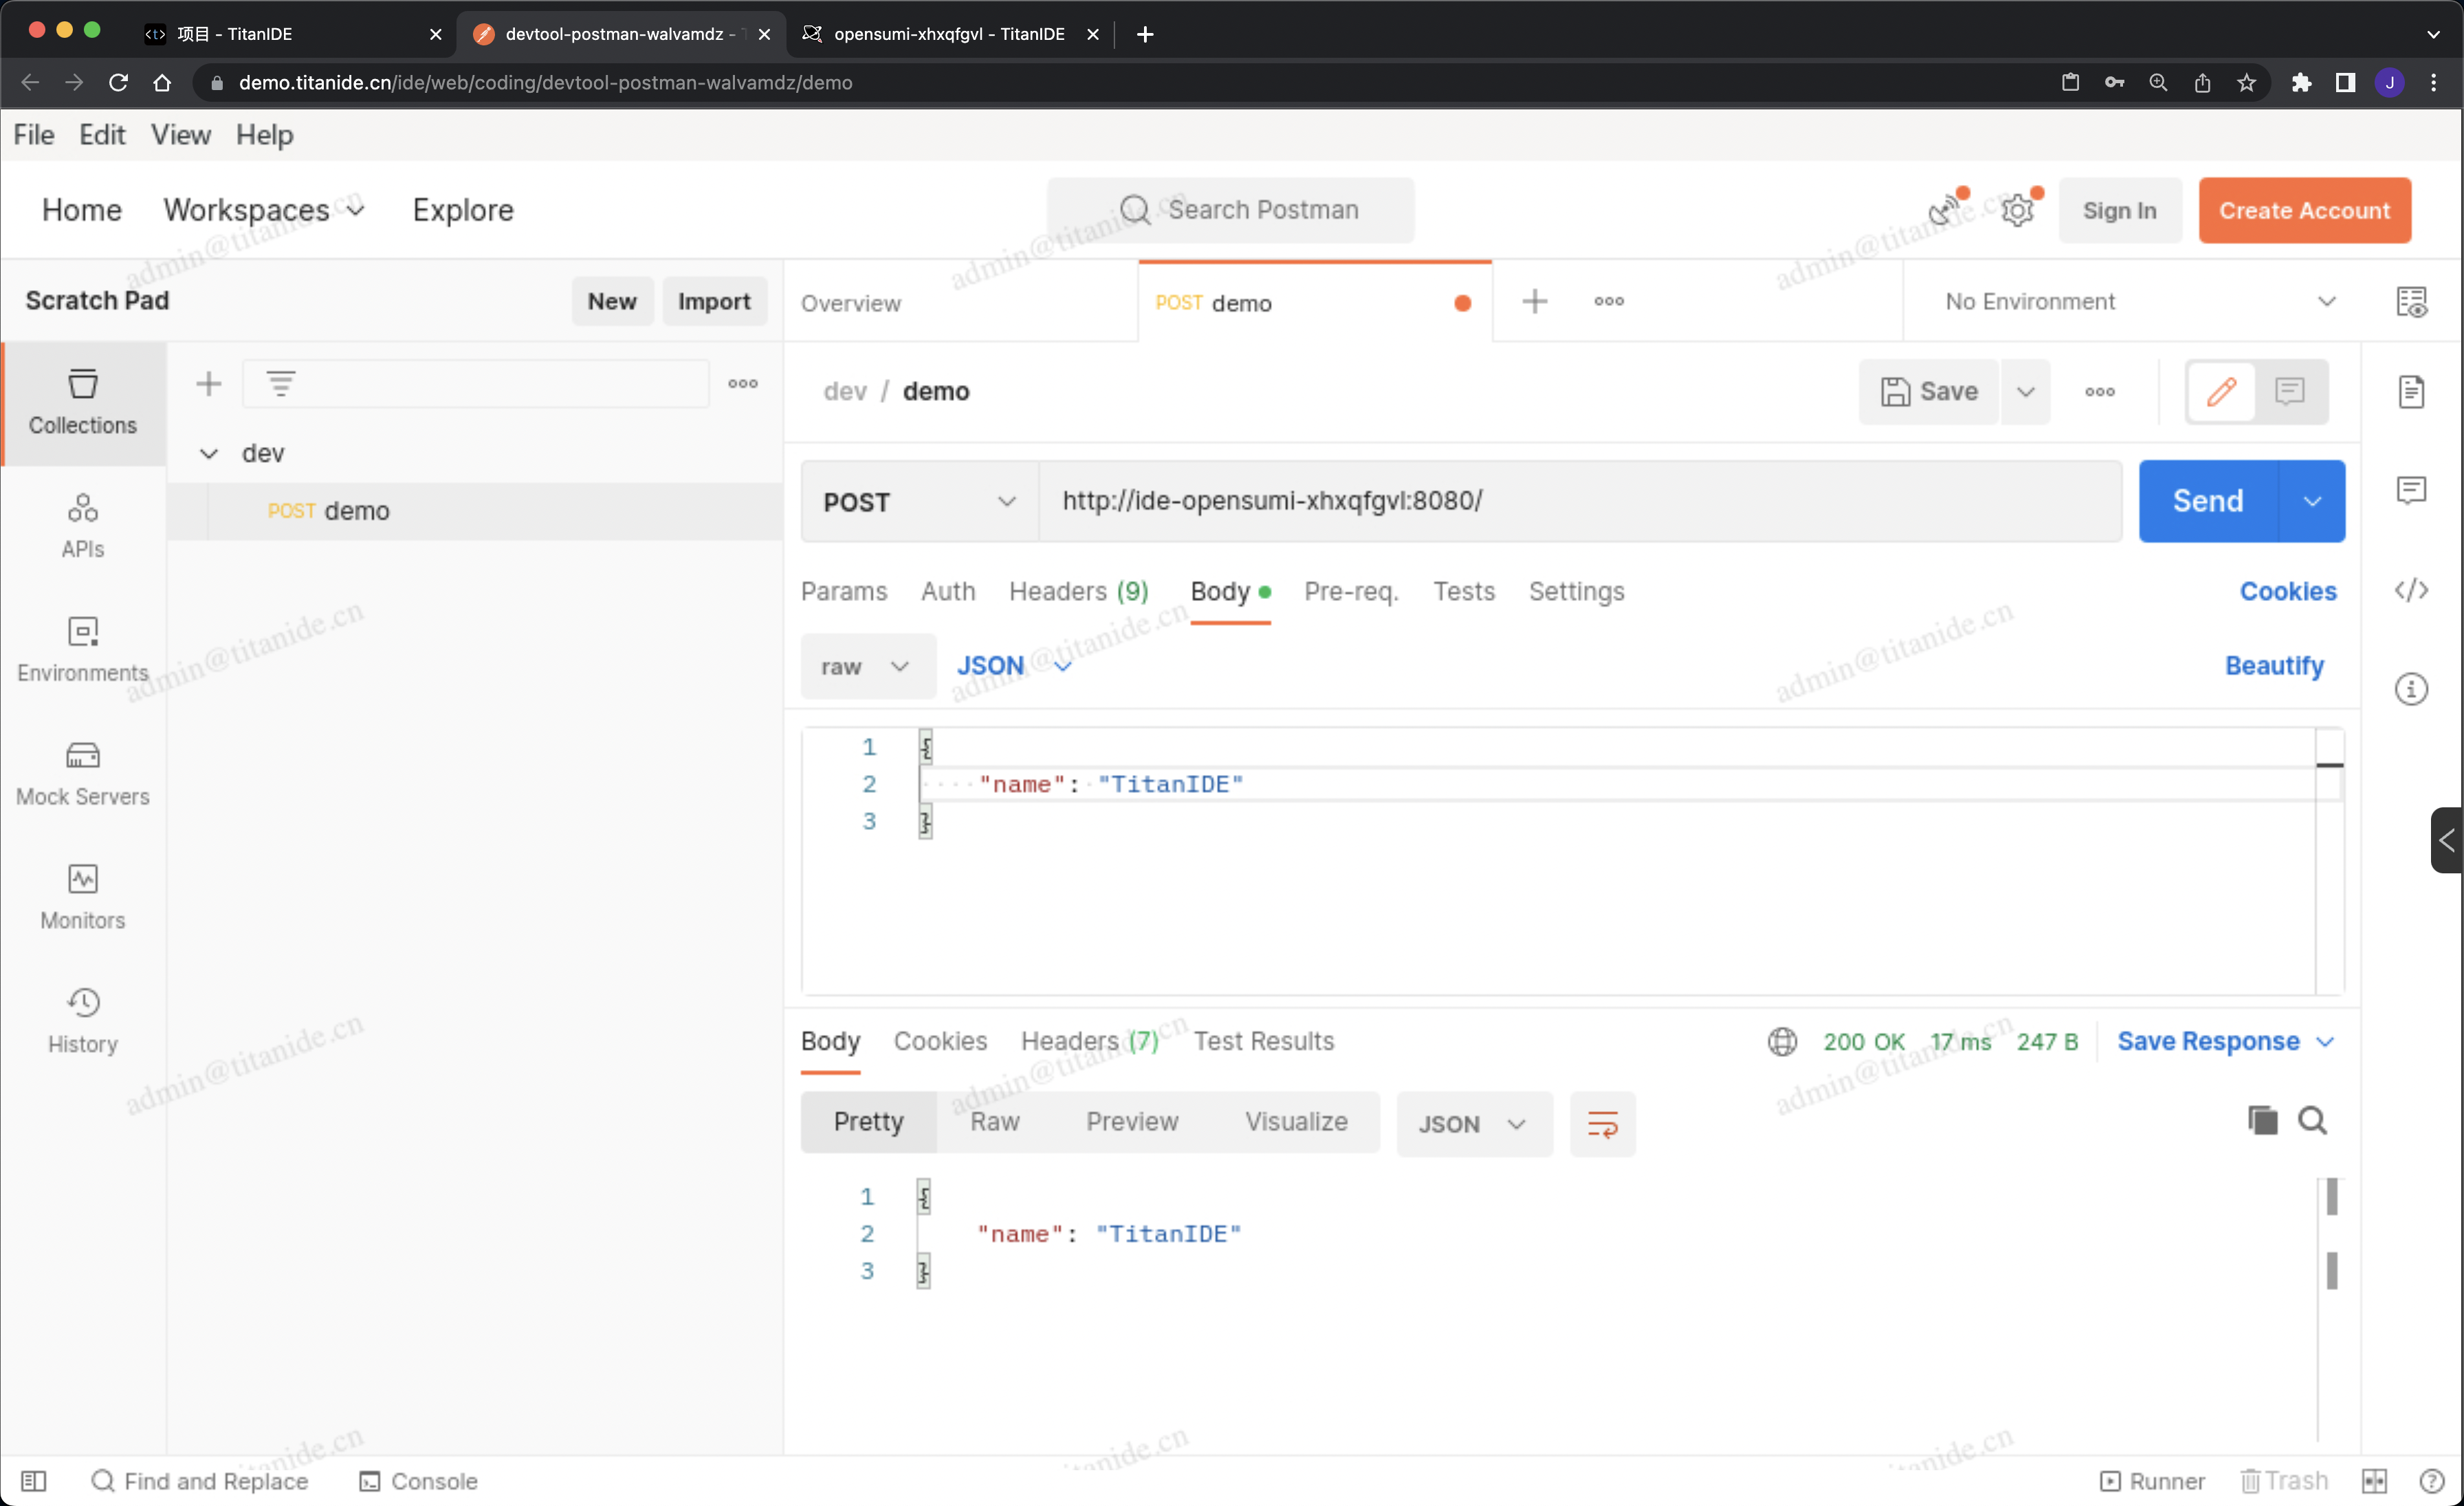Viewport: 2464px width, 1506px height.
Task: Select the Raw response view
Action: (x=995, y=1122)
